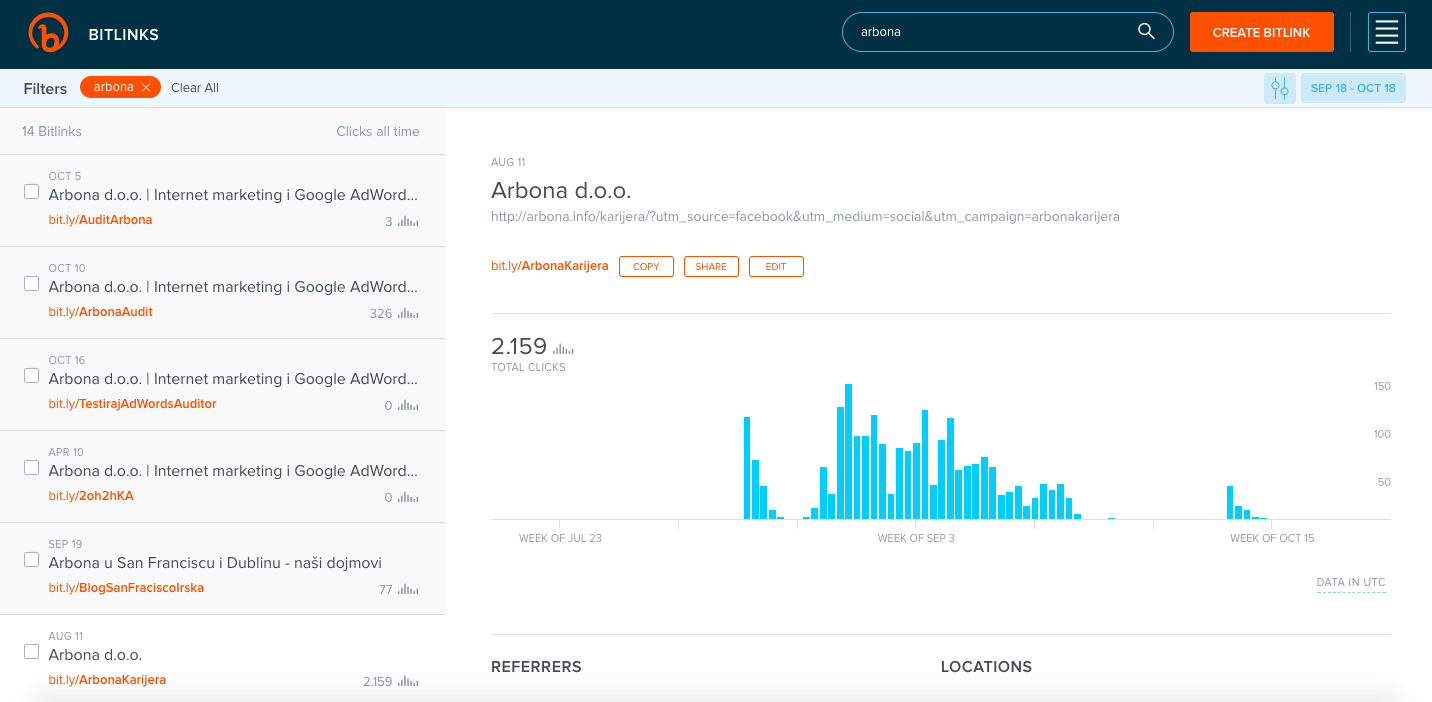Open the filter sliders icon
This screenshot has height=702, width=1432.
coord(1280,88)
